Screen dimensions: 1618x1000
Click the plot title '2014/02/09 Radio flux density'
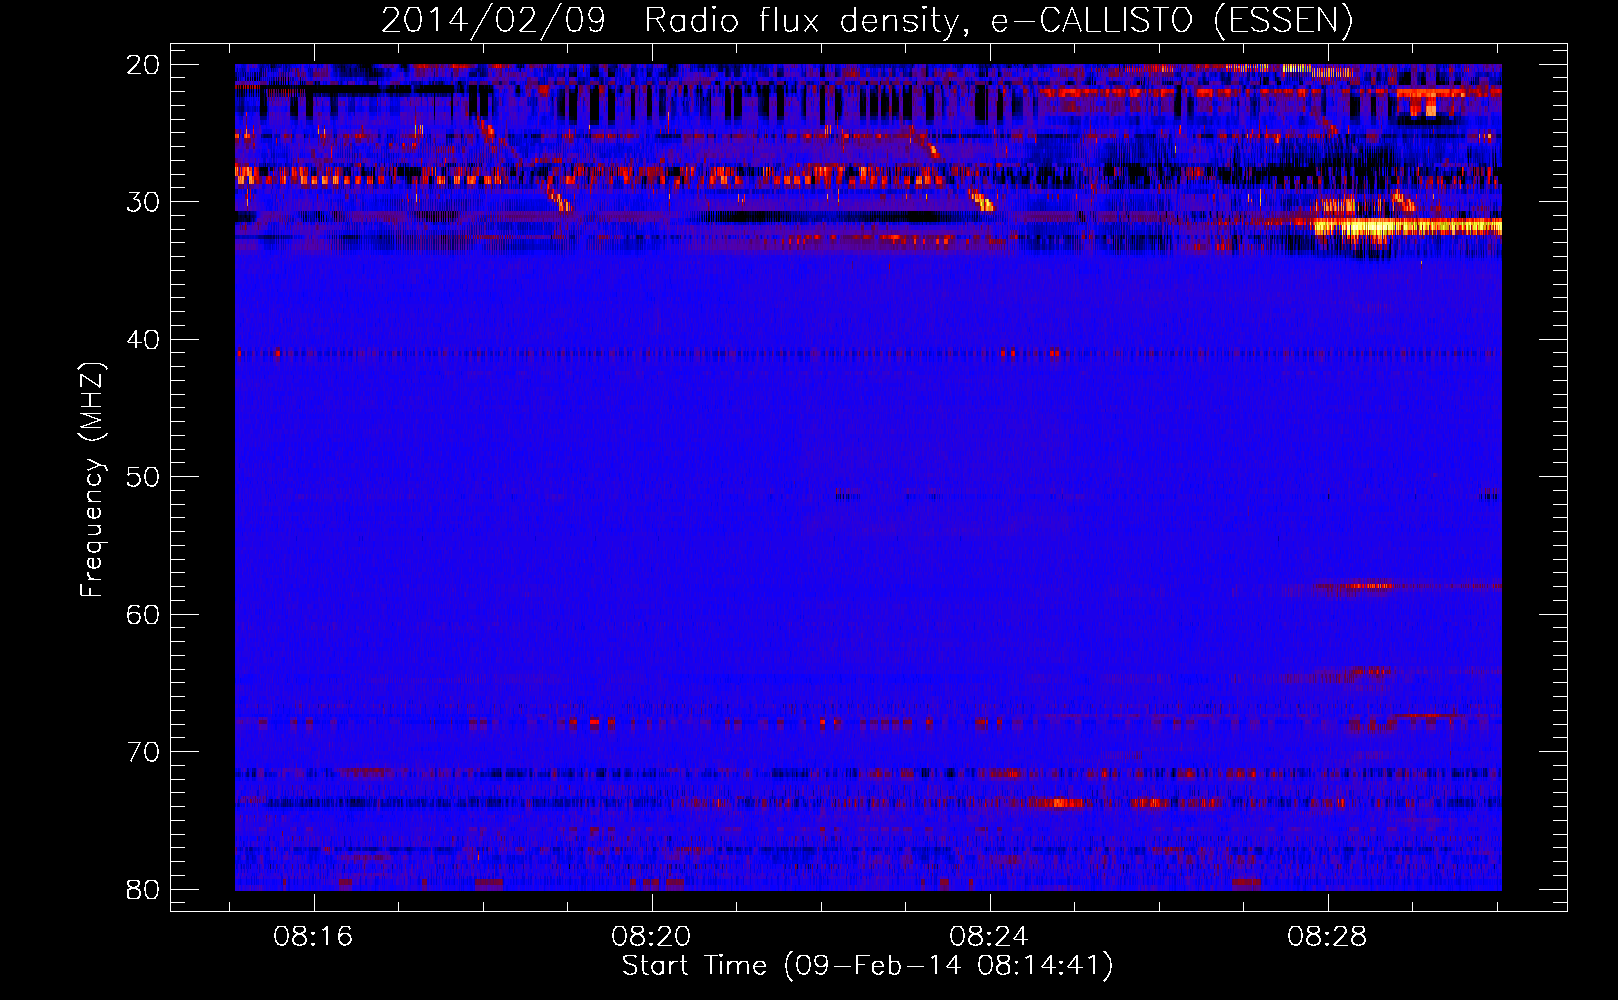[867, 20]
